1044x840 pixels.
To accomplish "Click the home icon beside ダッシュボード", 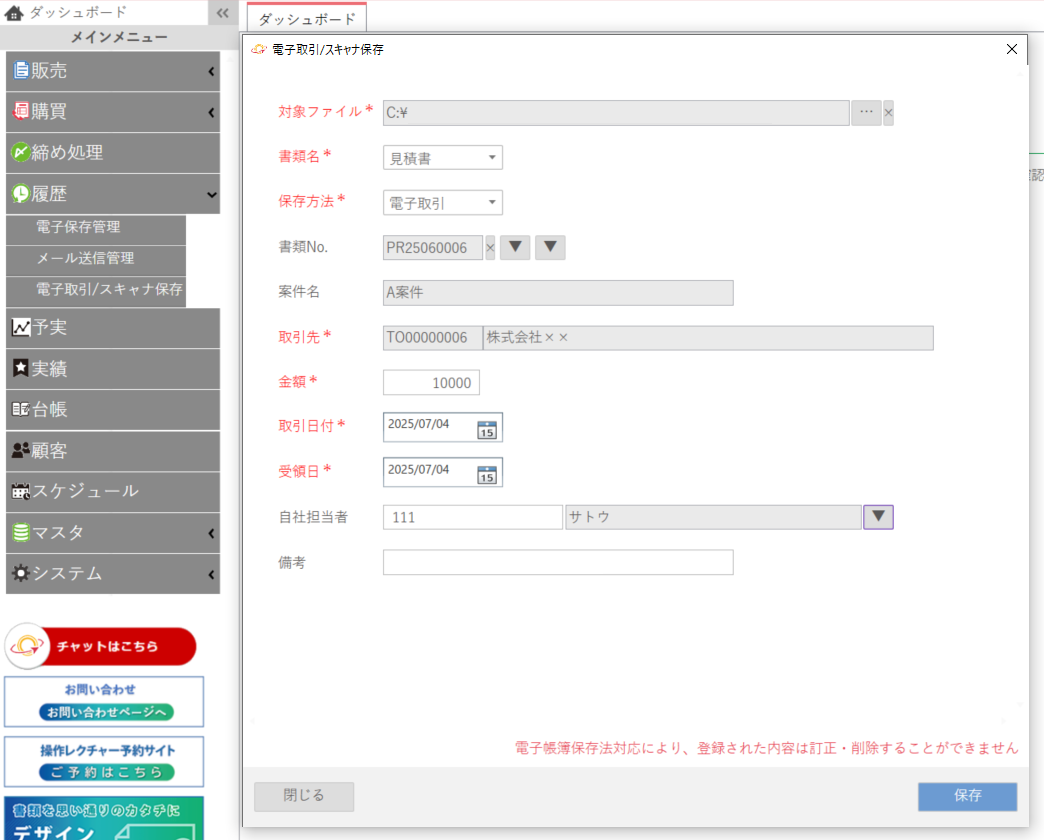I will click(15, 13).
